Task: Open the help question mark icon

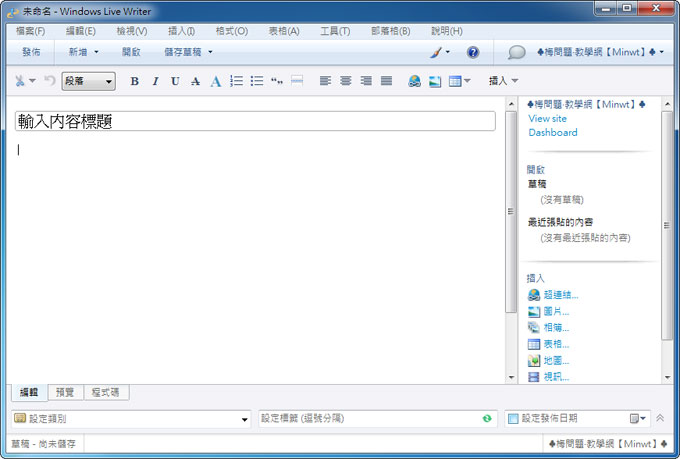Action: pos(473,52)
